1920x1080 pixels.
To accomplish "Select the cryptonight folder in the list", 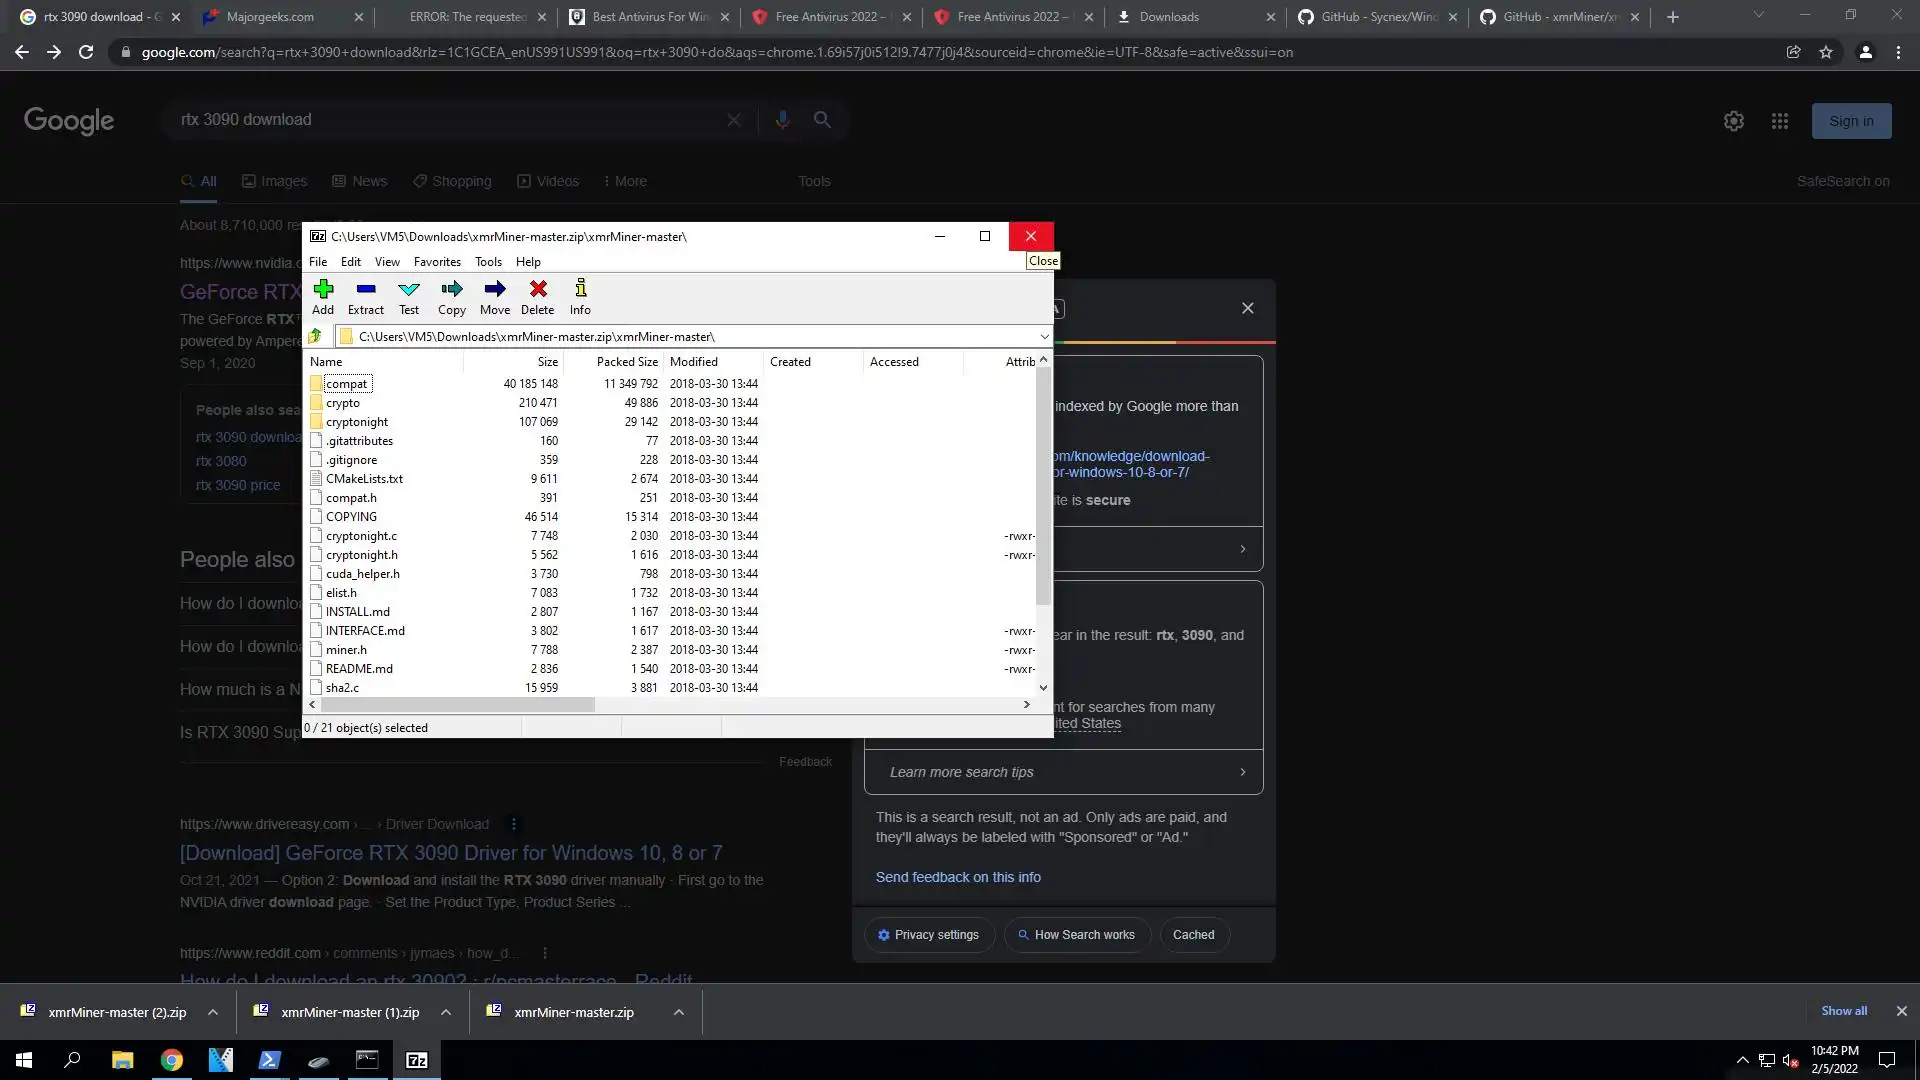I will [x=357, y=422].
